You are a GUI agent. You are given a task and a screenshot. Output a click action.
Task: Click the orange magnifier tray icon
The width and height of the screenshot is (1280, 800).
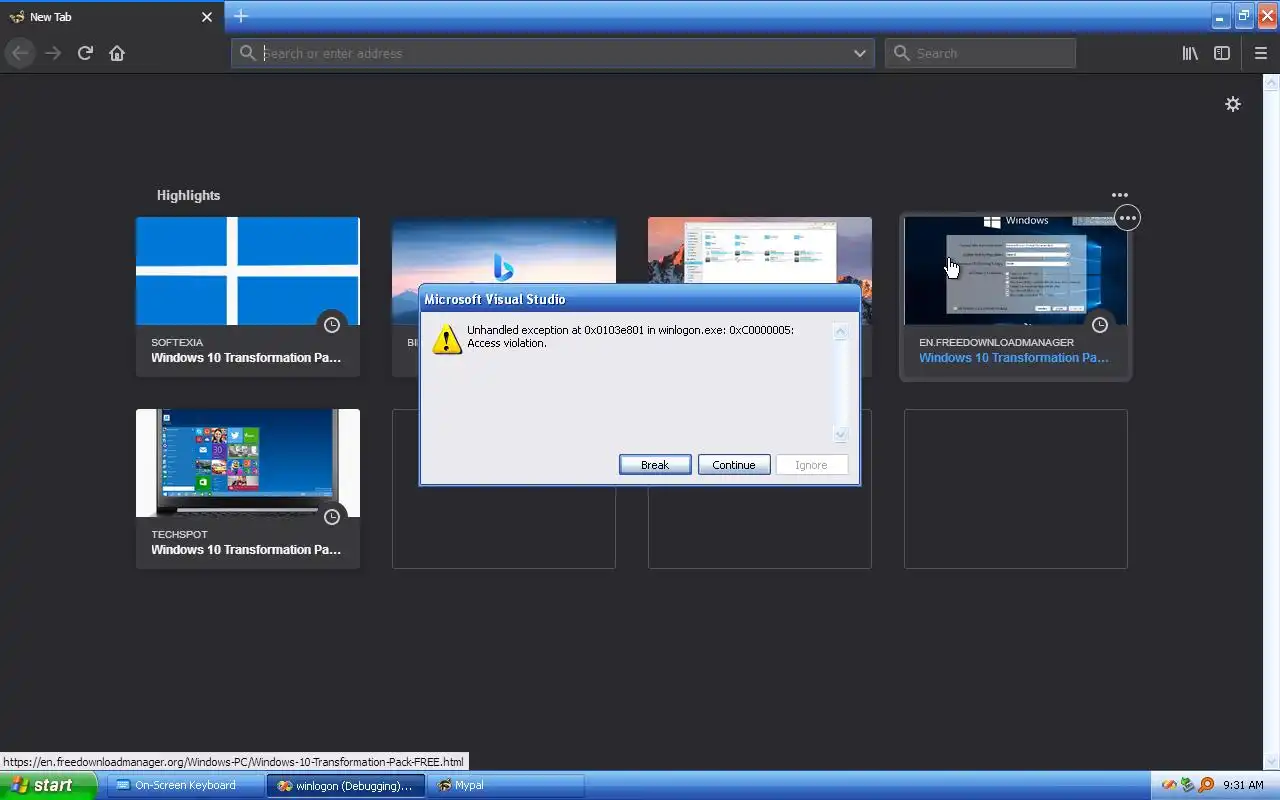coord(1206,786)
